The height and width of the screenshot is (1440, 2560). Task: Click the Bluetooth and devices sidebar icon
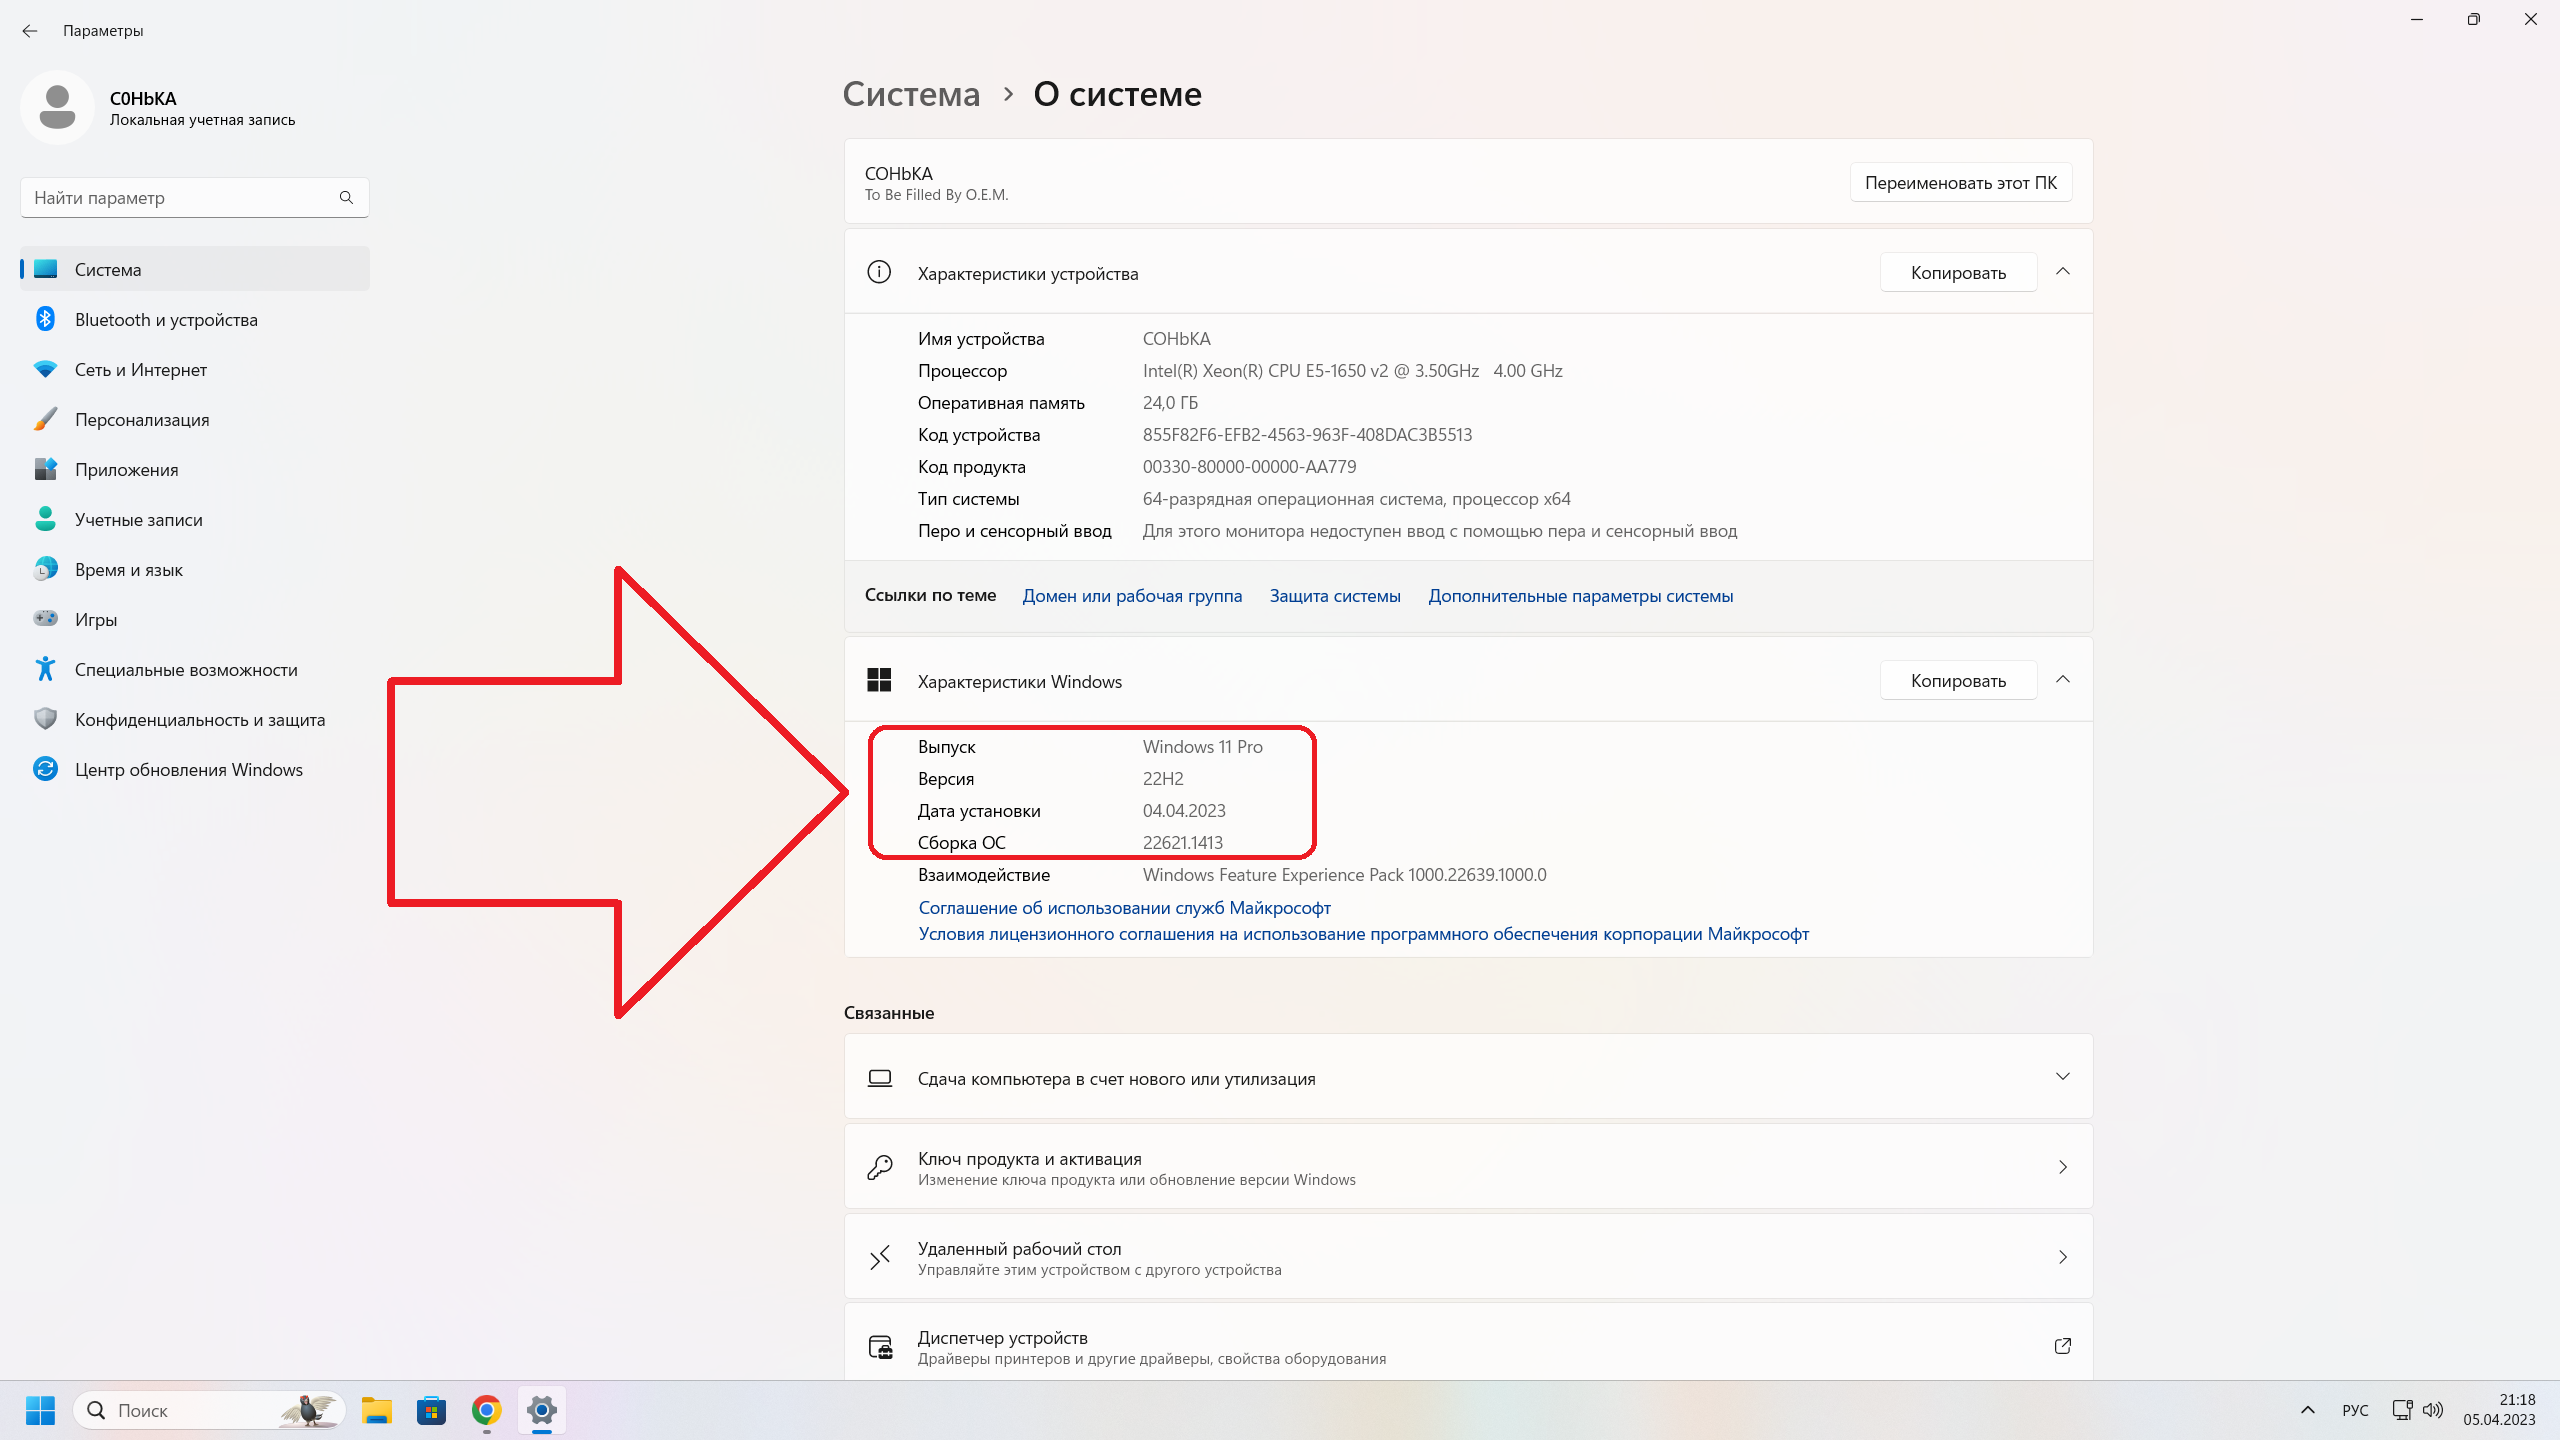point(45,319)
